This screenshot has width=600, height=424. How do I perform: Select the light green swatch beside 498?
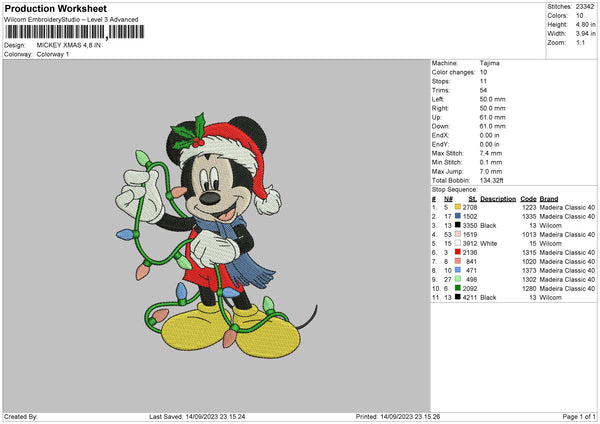pyautogui.click(x=457, y=279)
